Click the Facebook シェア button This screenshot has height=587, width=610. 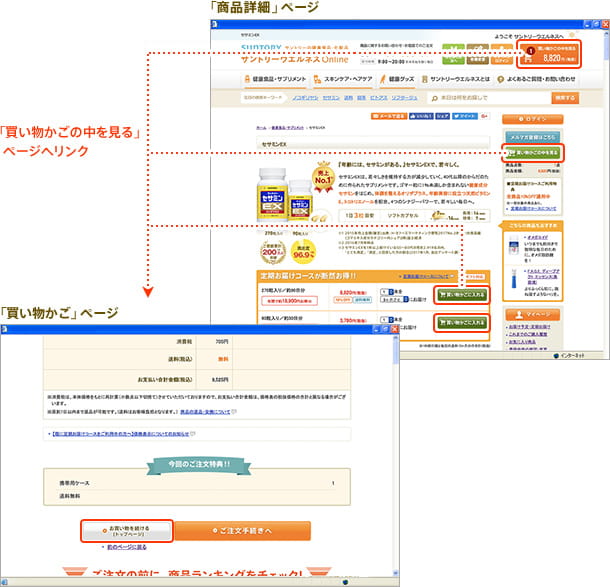point(442,116)
